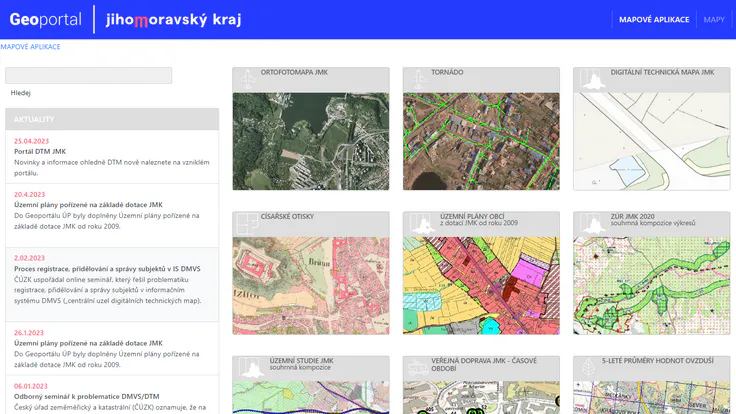Open the Portál DTM JMK news item
The height and width of the screenshot is (414, 736).
(40, 151)
